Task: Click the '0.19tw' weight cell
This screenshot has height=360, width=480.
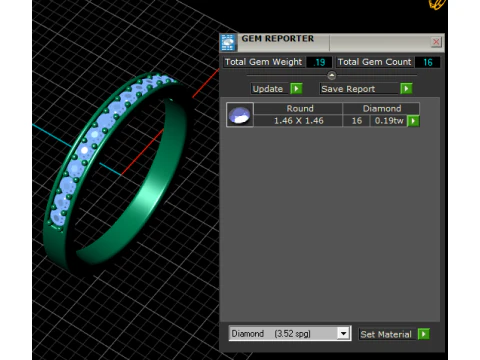Action: [x=389, y=121]
